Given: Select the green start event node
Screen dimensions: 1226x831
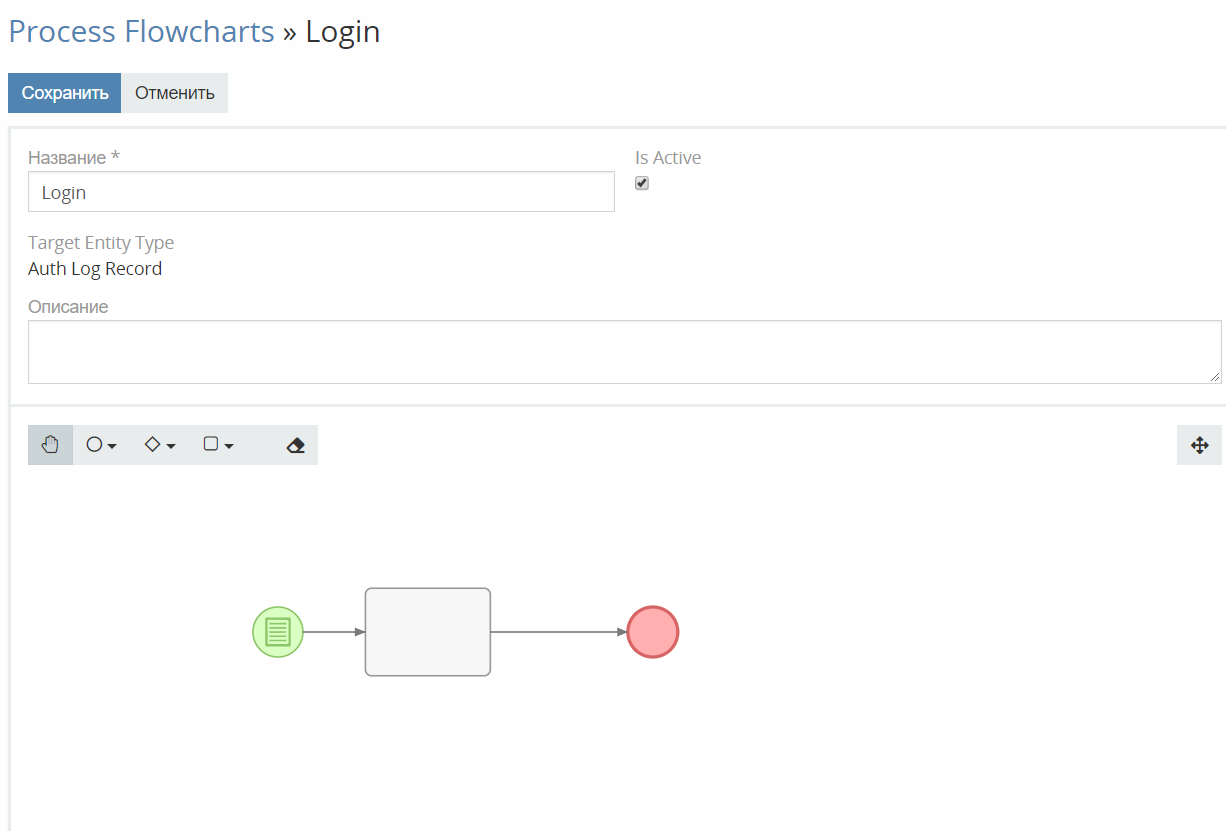Looking at the screenshot, I should pos(278,632).
